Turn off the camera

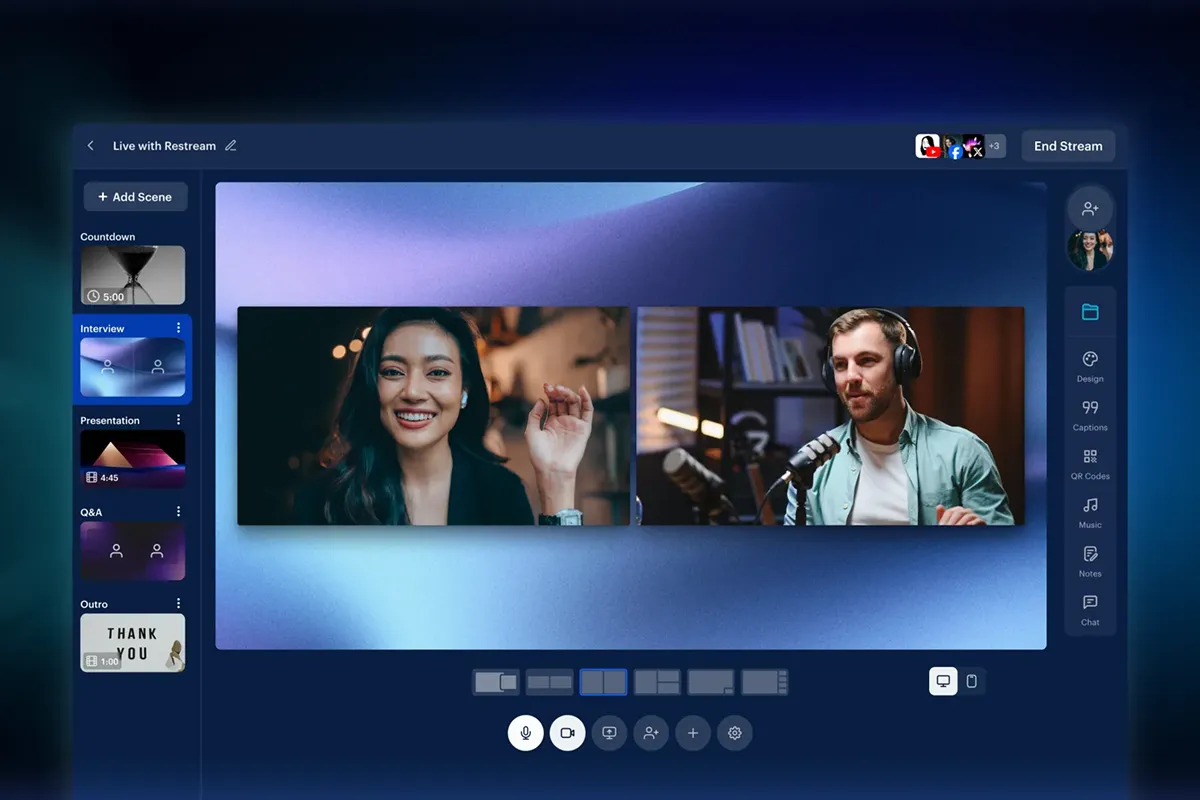click(567, 733)
